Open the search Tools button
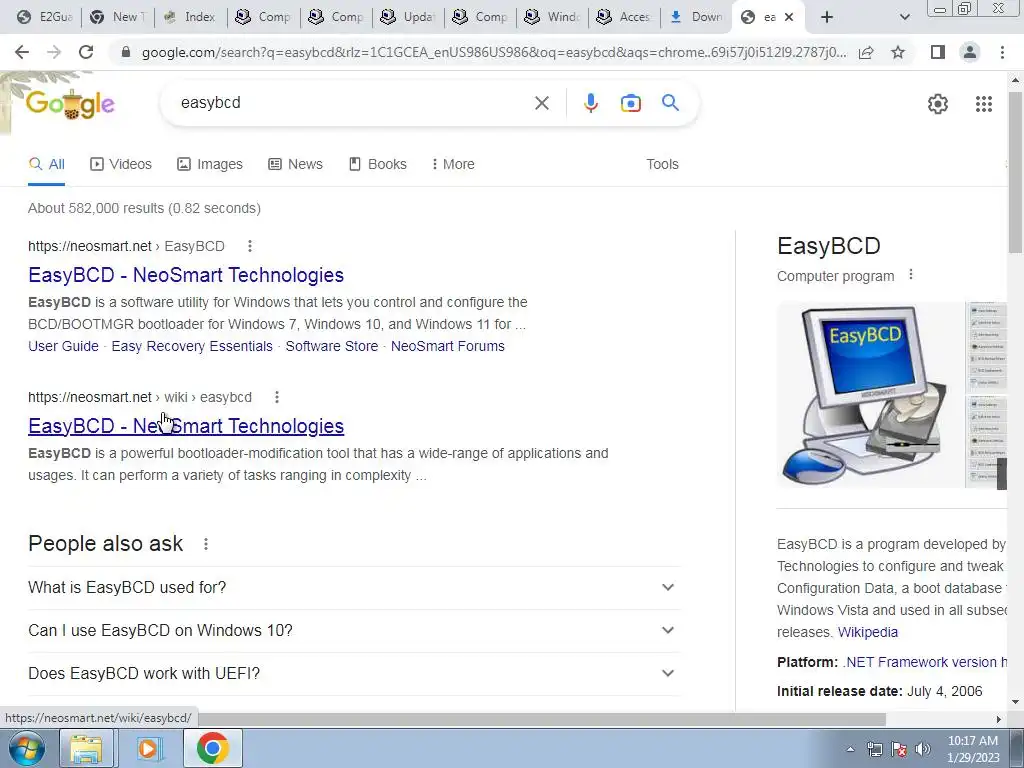 click(x=662, y=164)
